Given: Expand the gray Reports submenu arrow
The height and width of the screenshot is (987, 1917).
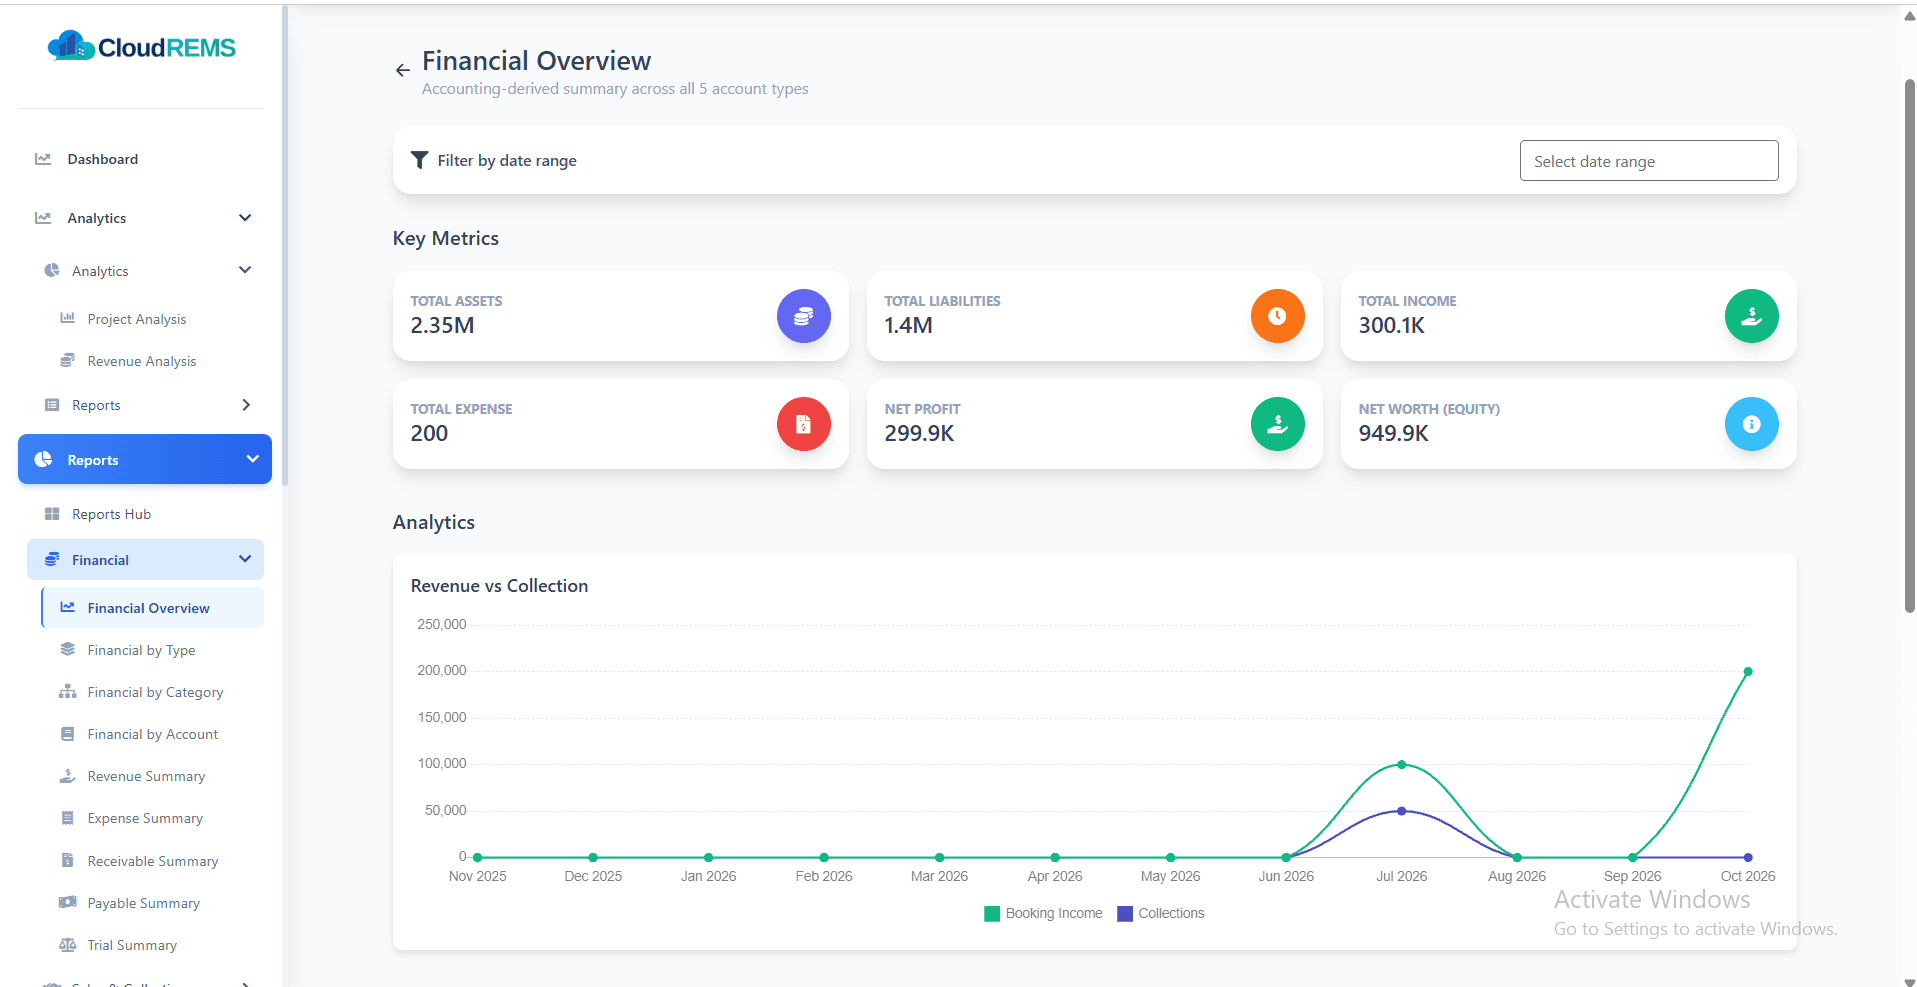Looking at the screenshot, I should 246,404.
